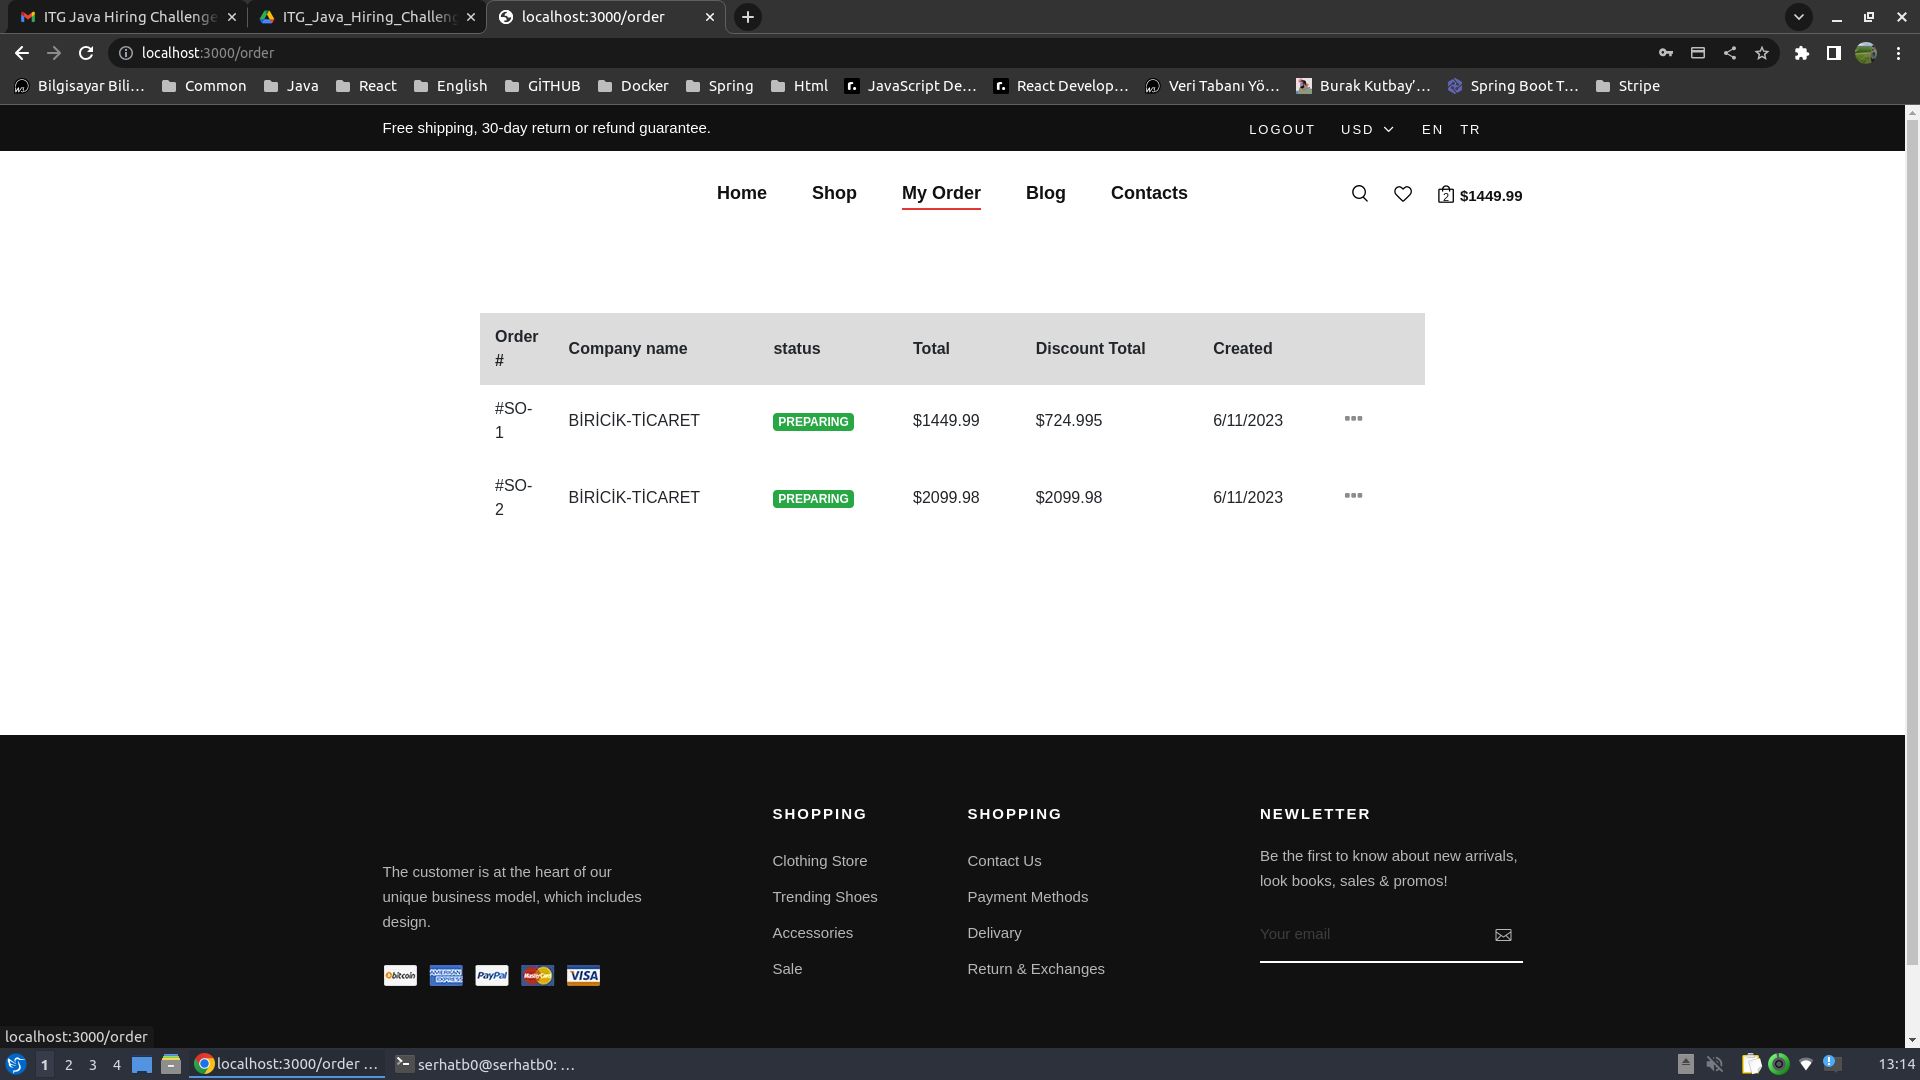
Task: Open actions menu for order SO-2
Action: coord(1353,496)
